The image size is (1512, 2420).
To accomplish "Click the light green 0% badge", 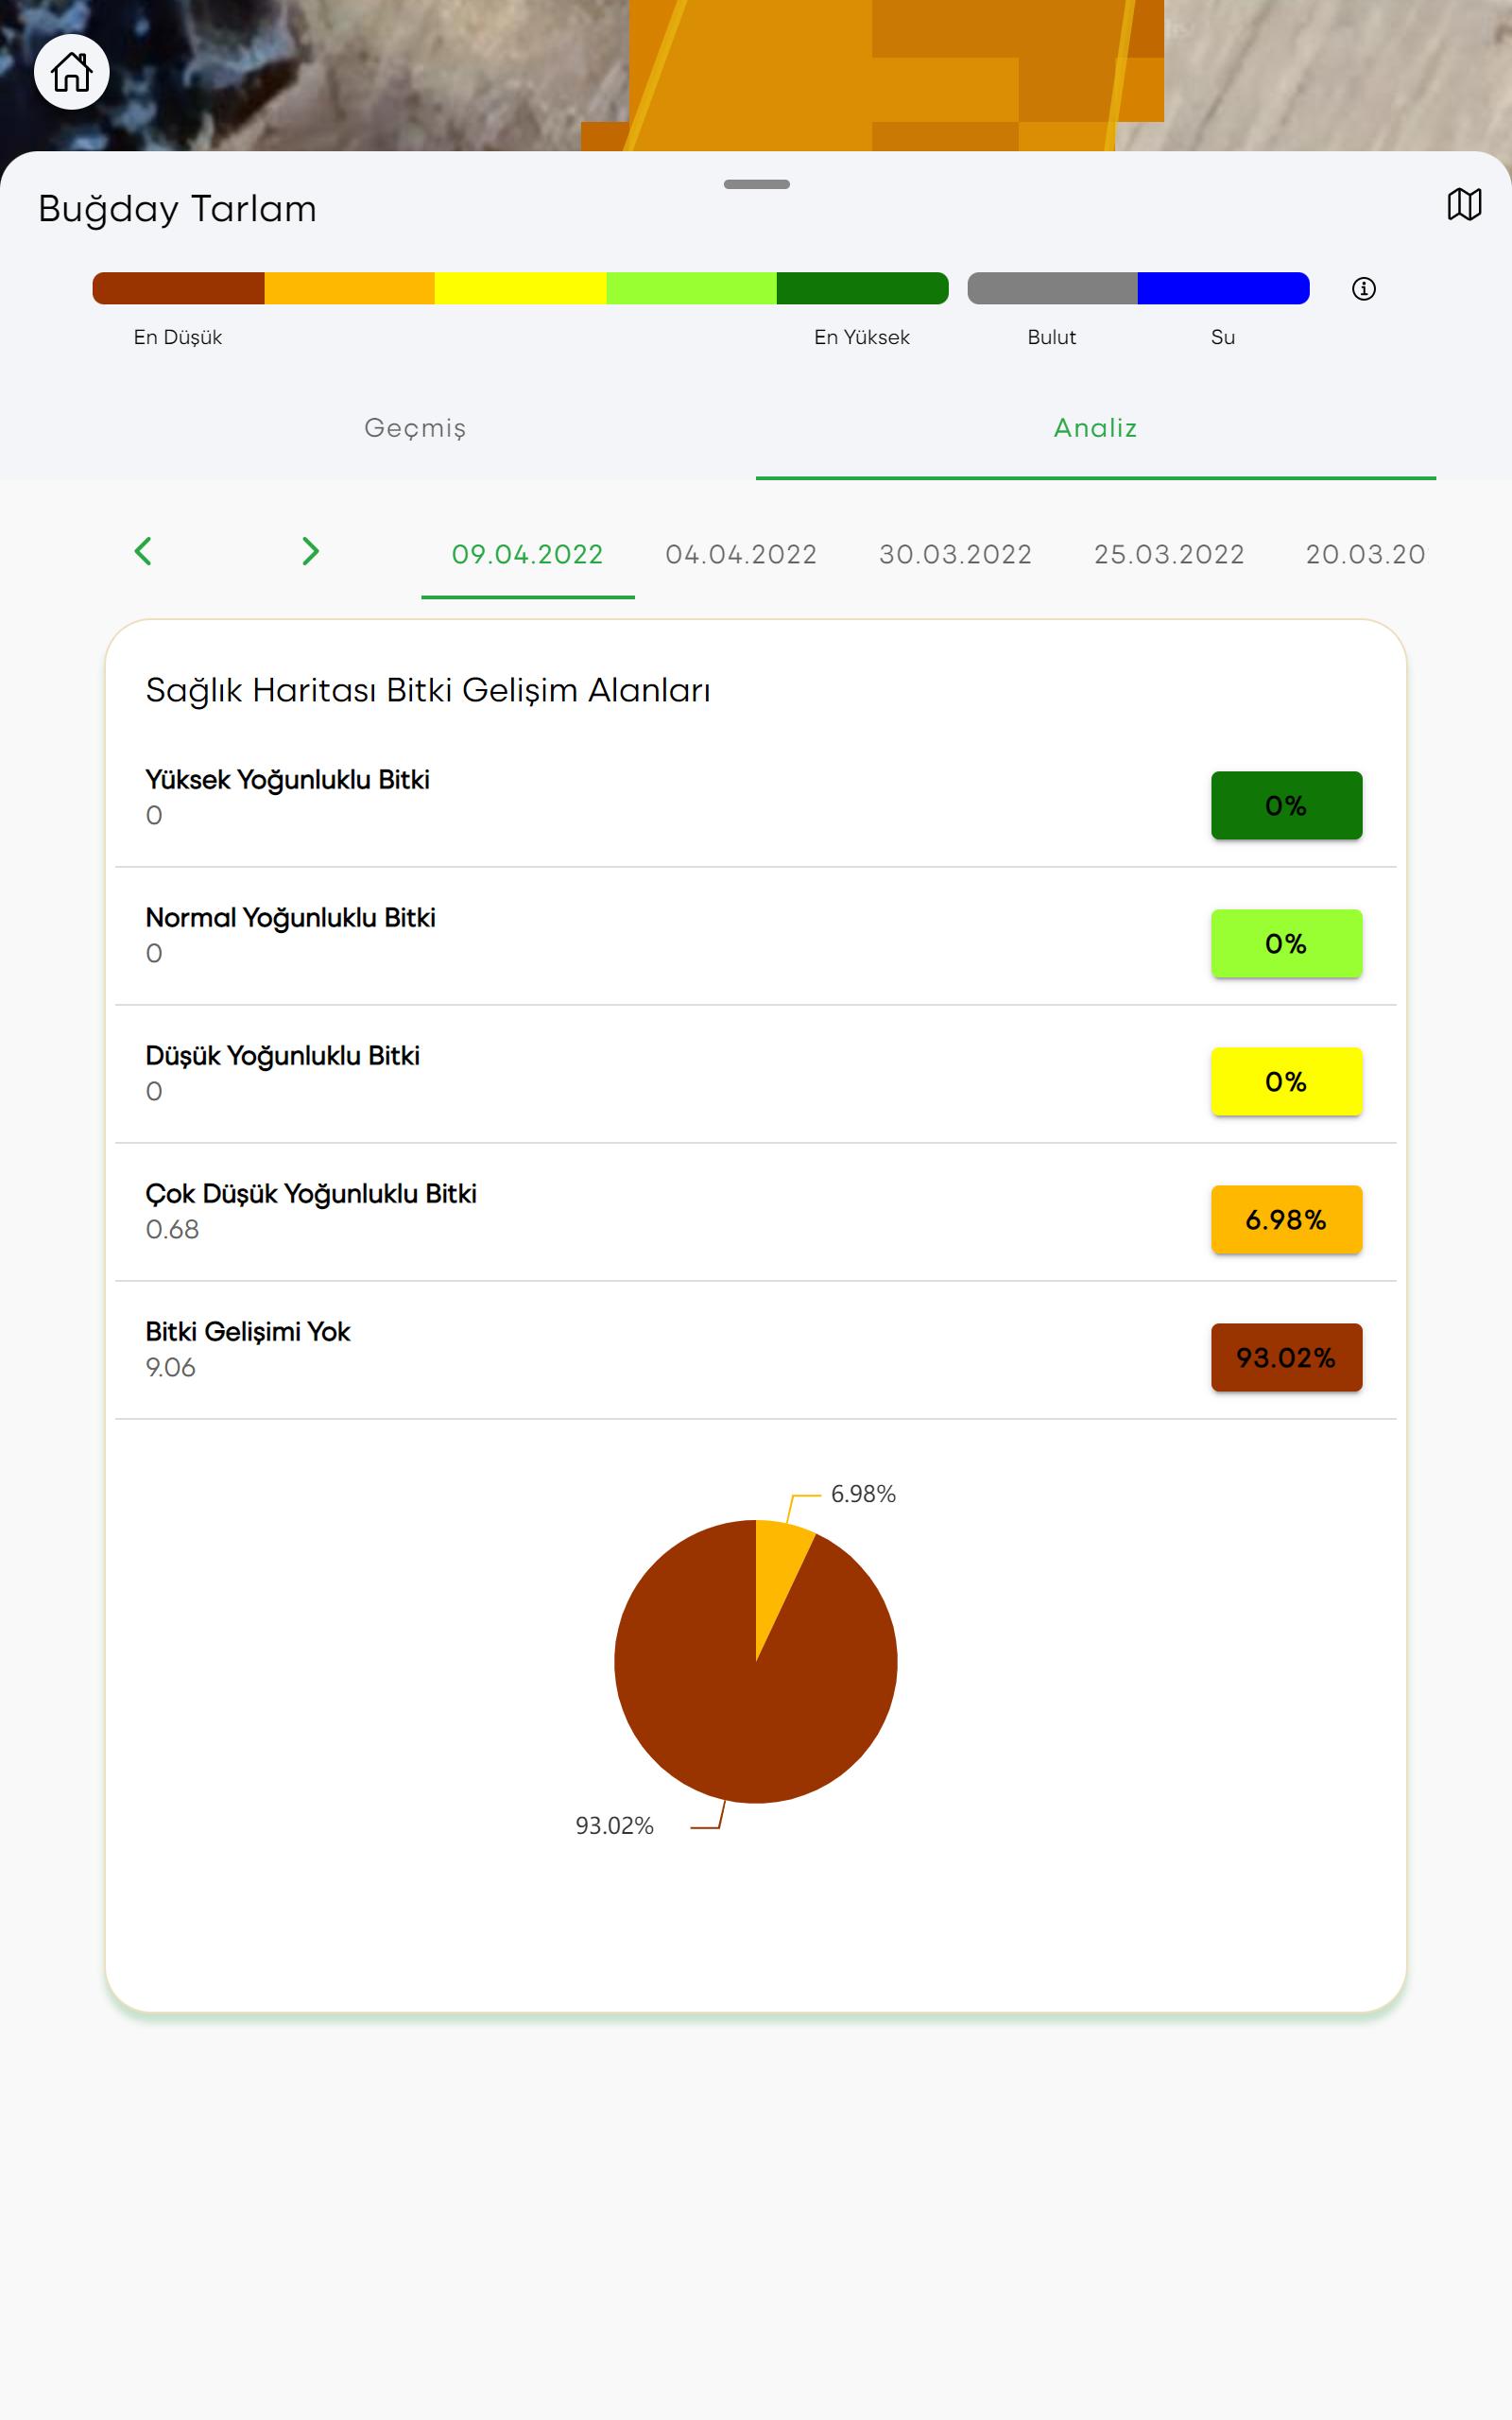I will 1287,943.
